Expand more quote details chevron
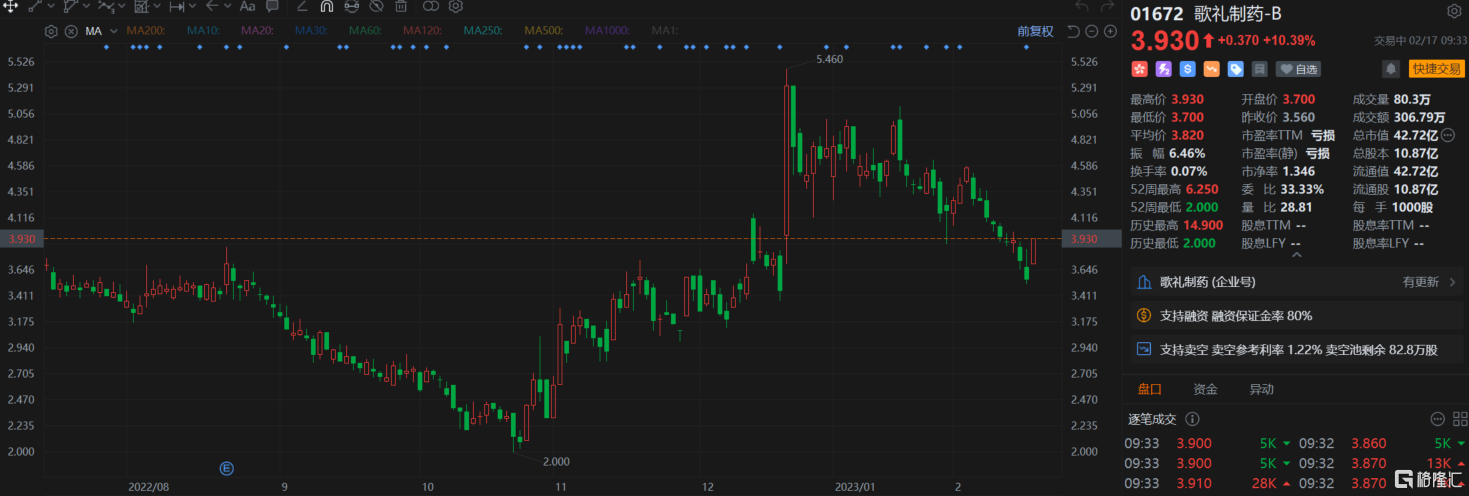Screen dimensions: 1469x496 pos(1296,256)
